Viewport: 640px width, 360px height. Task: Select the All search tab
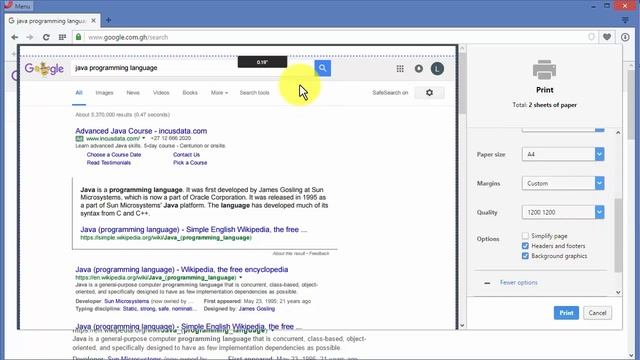tap(79, 93)
